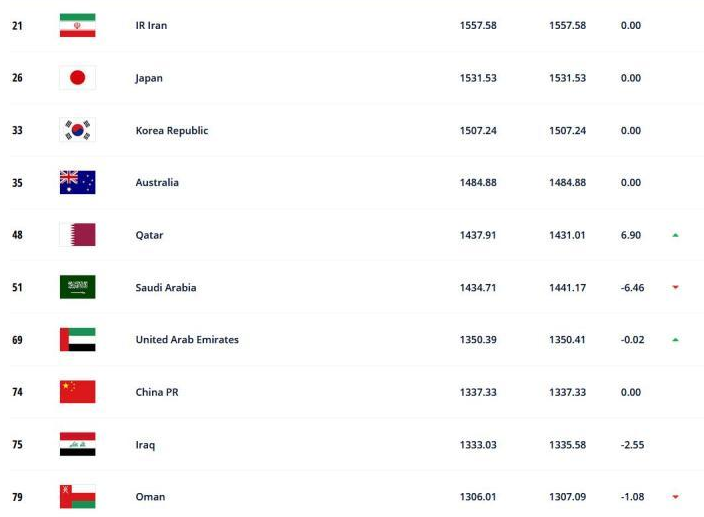Click the IR Iran flag icon

pos(77,25)
